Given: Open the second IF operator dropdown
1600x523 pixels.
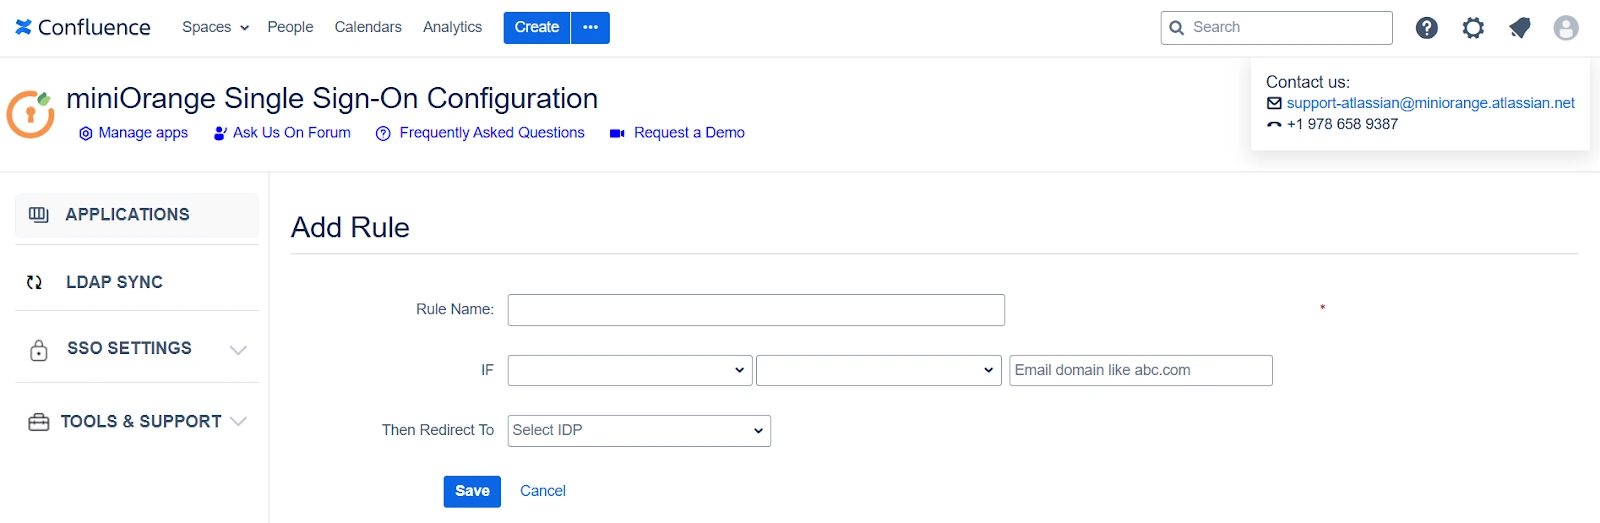Looking at the screenshot, I should 879,370.
